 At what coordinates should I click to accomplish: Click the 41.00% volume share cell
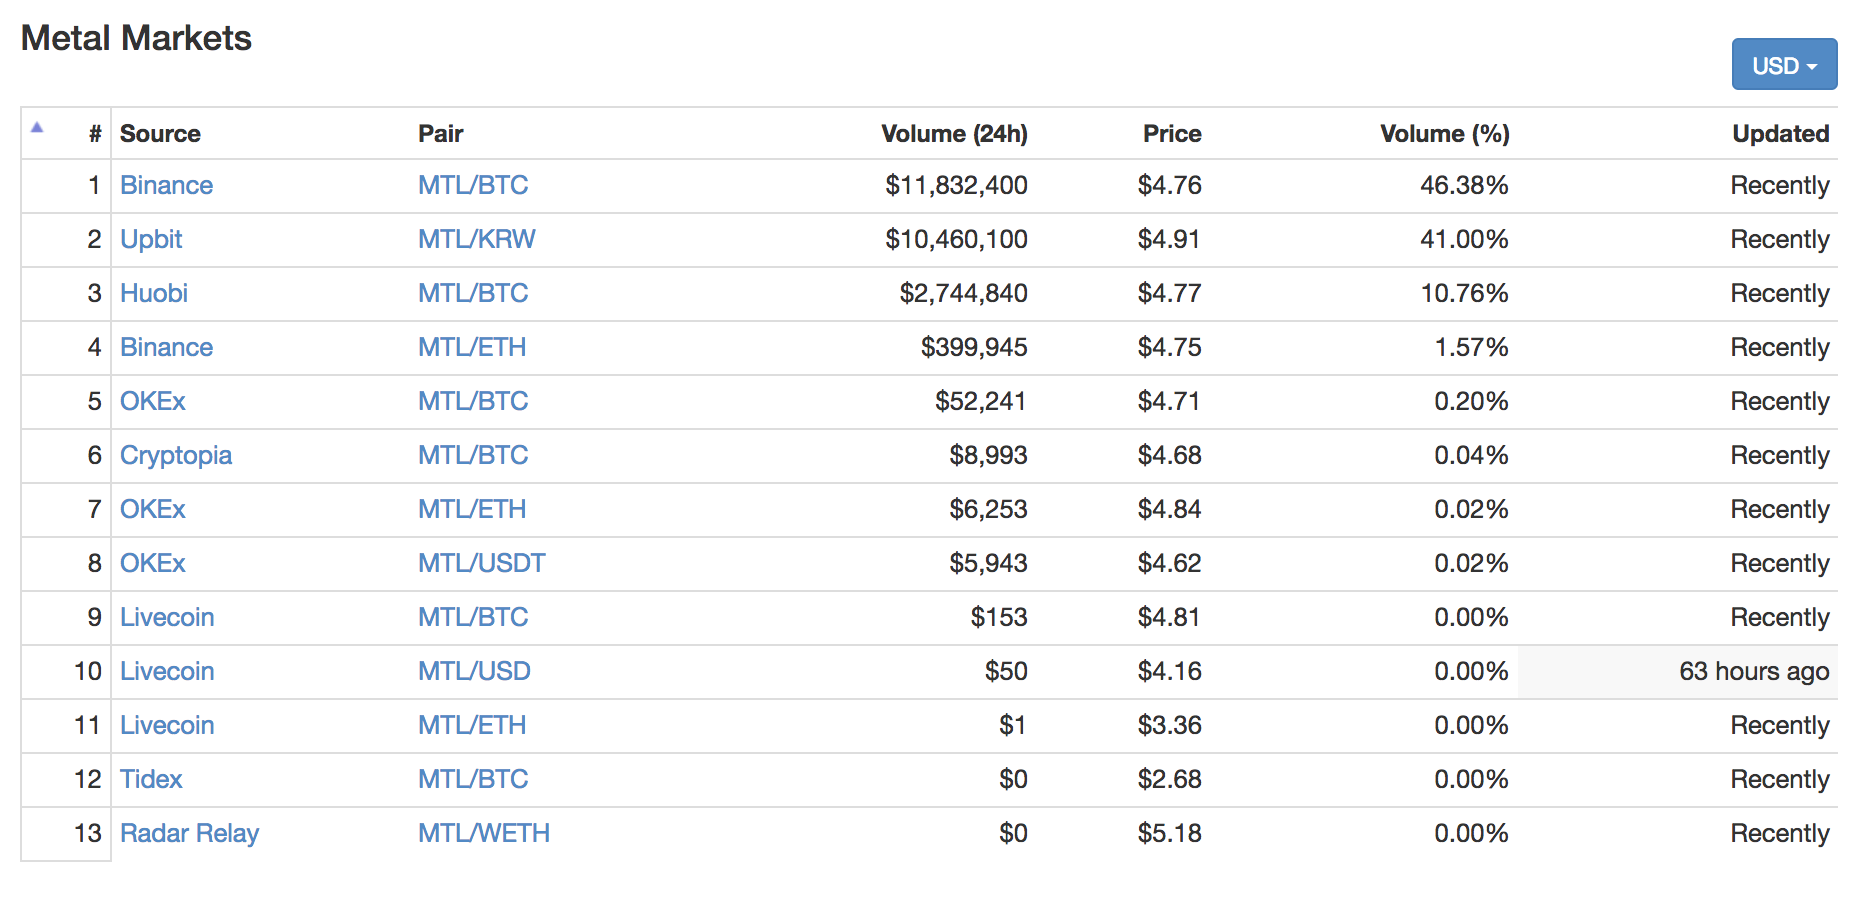1464,239
